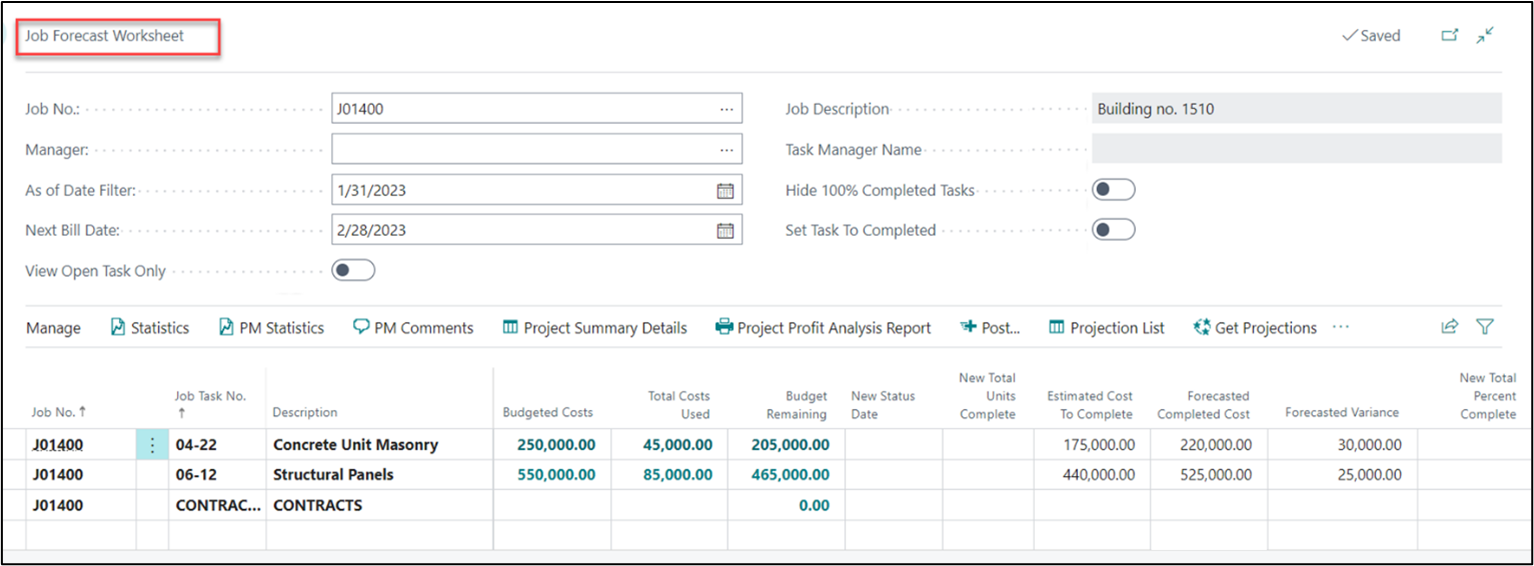This screenshot has width=1534, height=566.
Task: Open Project Profit Analysis Report
Action: click(823, 328)
